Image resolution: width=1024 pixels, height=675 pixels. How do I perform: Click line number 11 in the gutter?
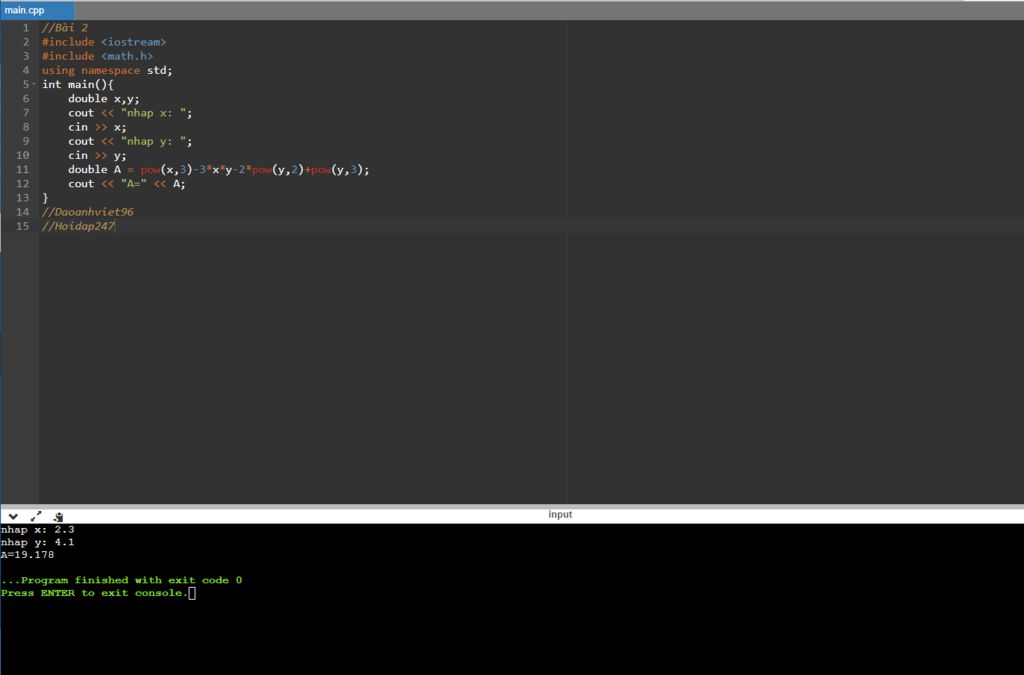22,170
